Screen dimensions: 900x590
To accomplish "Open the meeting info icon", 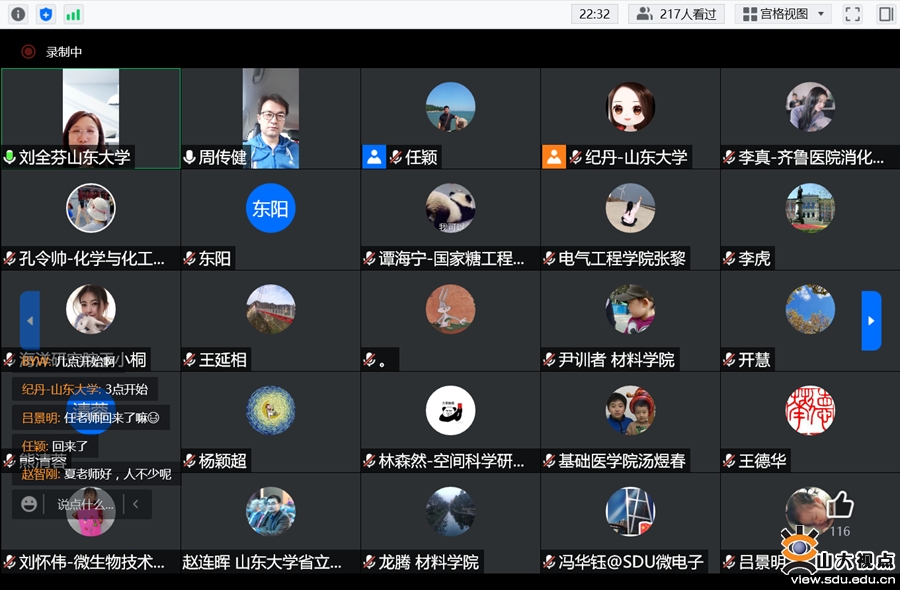I will 18,14.
